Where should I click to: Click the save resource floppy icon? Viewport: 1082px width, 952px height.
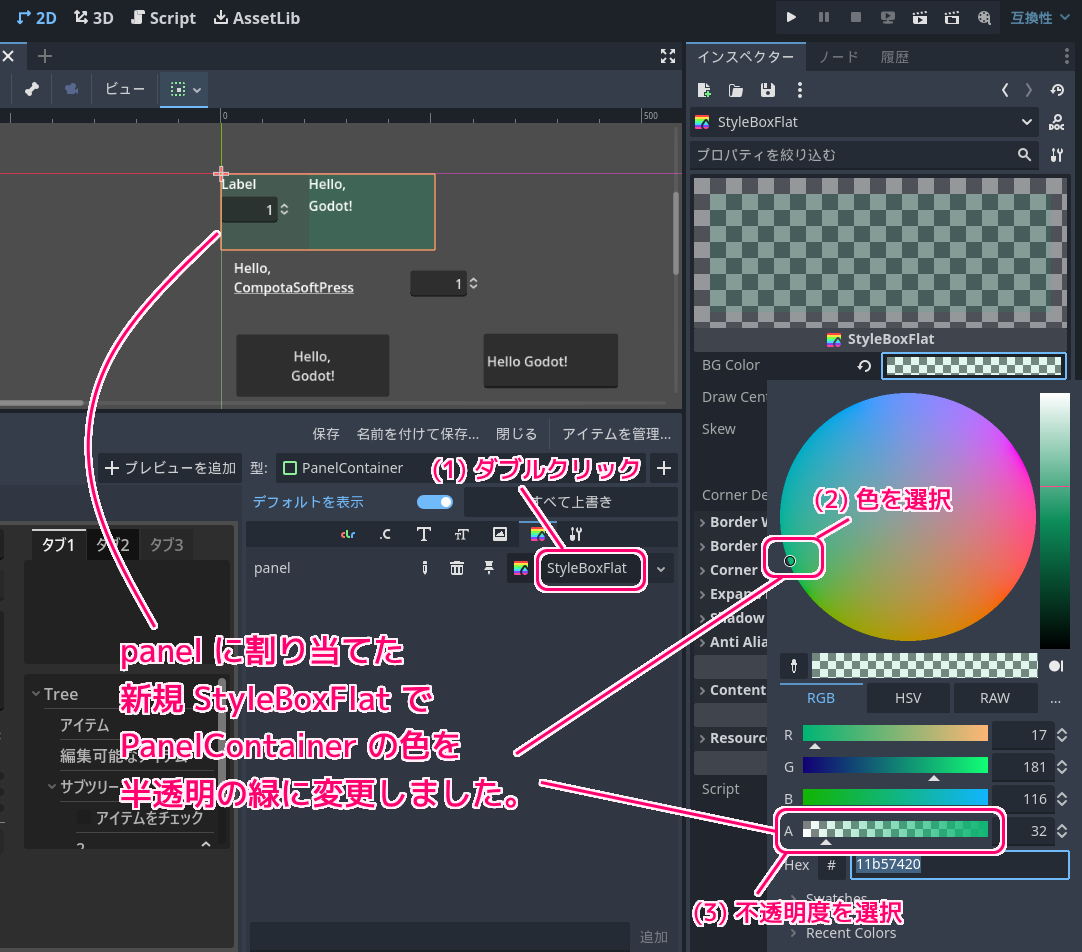(x=767, y=90)
